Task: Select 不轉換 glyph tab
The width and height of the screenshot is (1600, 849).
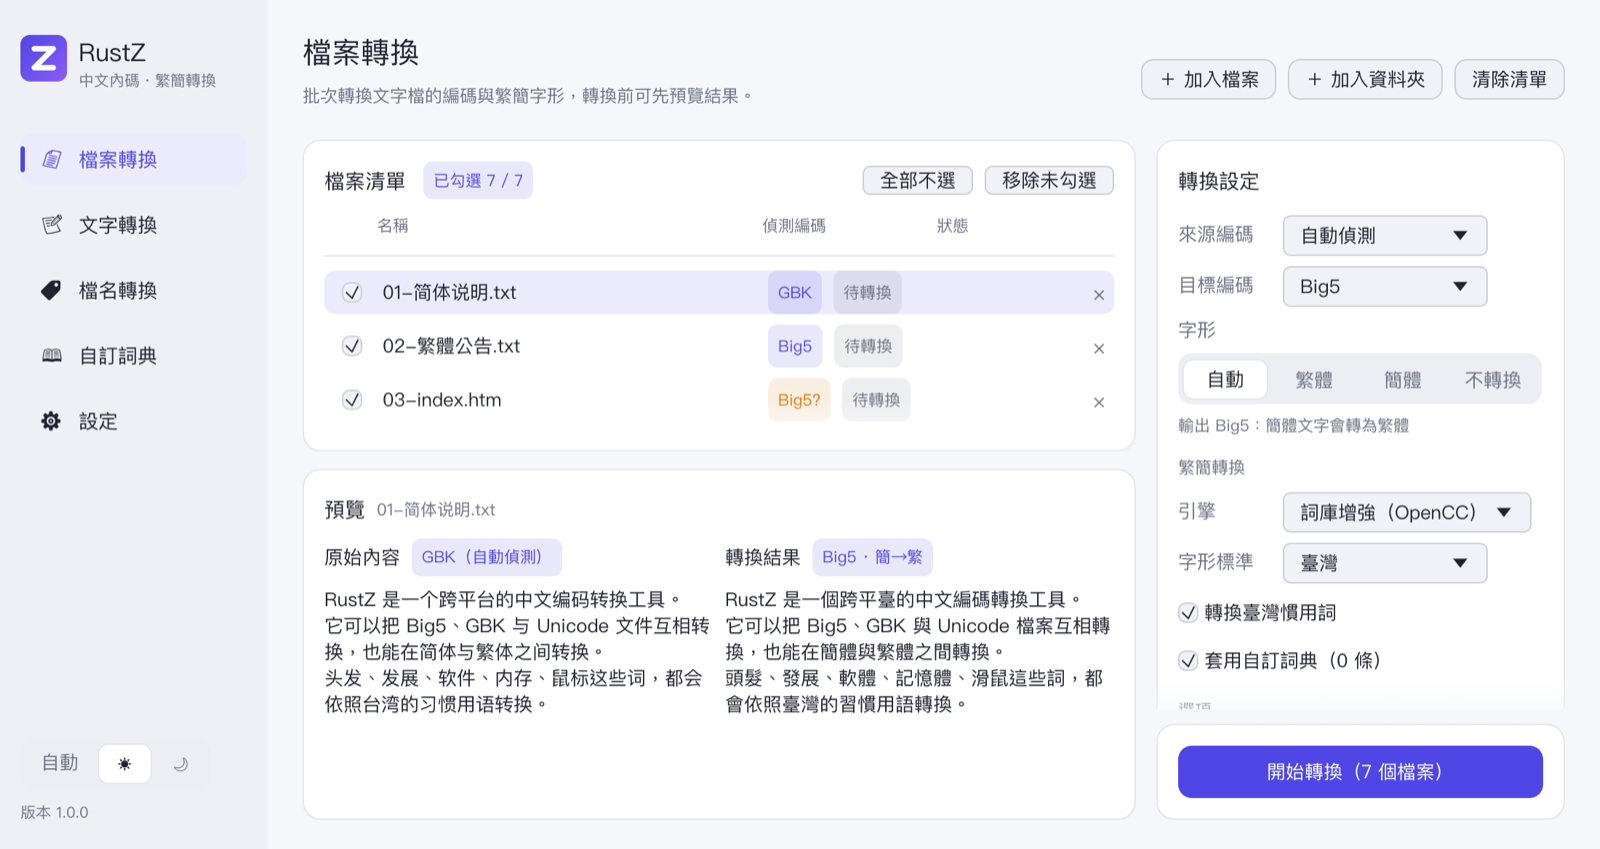Action: coord(1493,379)
